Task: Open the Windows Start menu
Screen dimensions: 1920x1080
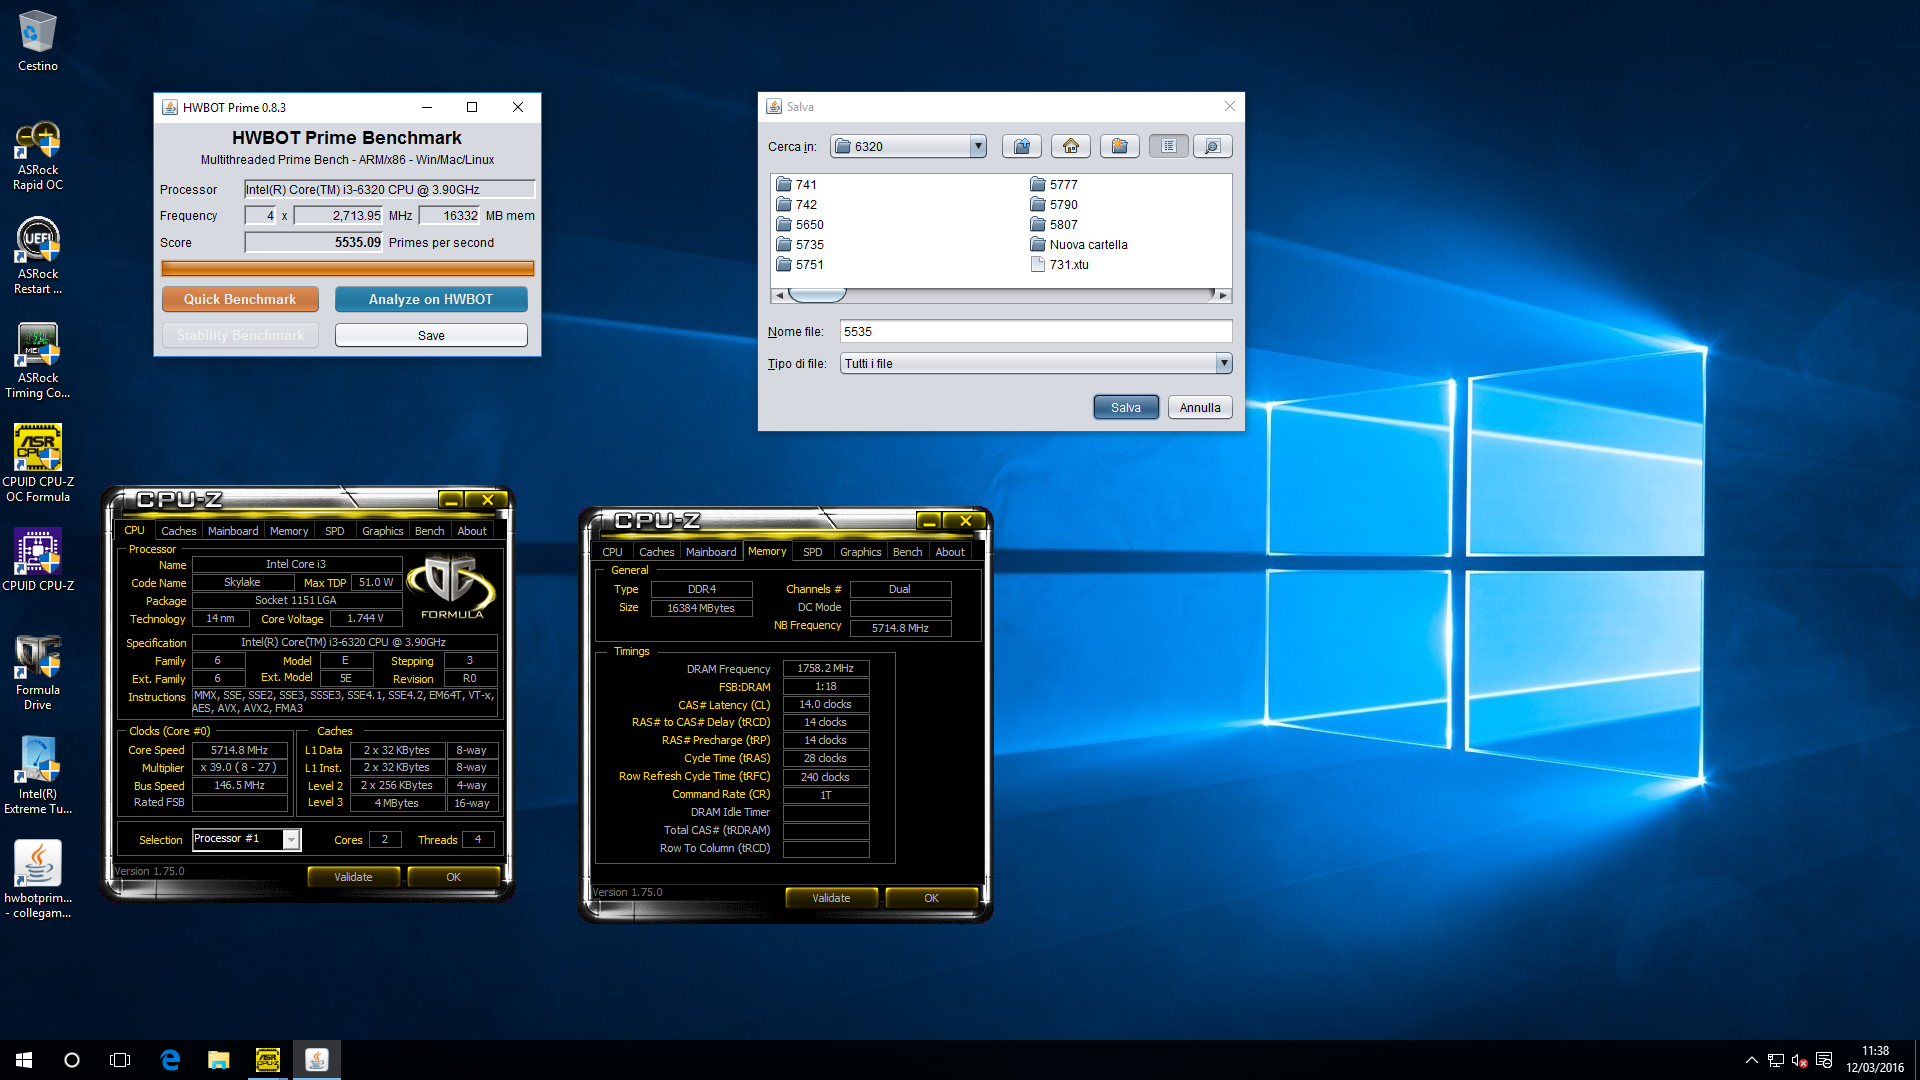Action: (x=24, y=1060)
